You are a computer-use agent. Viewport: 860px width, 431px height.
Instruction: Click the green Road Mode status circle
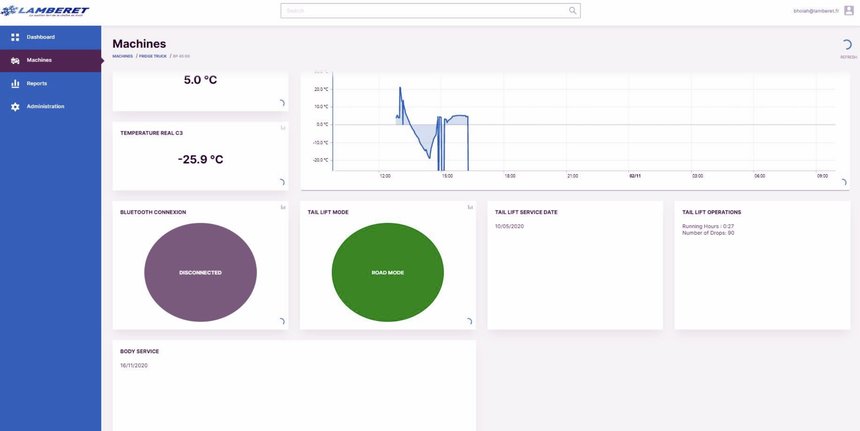(x=387, y=272)
